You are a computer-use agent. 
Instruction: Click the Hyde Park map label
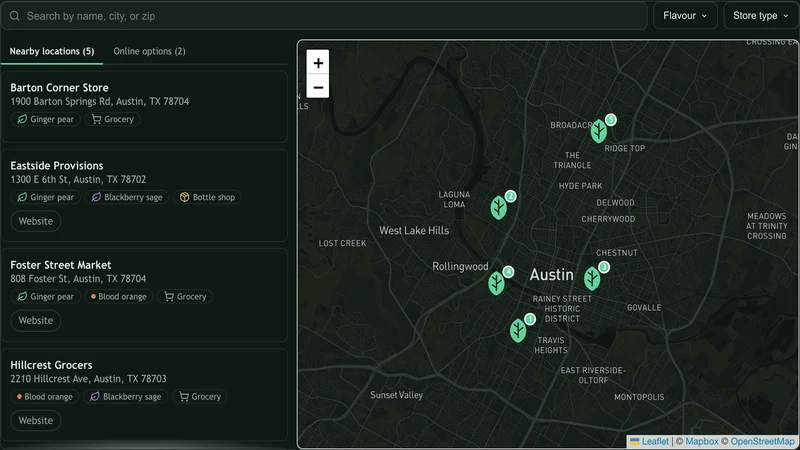580,186
